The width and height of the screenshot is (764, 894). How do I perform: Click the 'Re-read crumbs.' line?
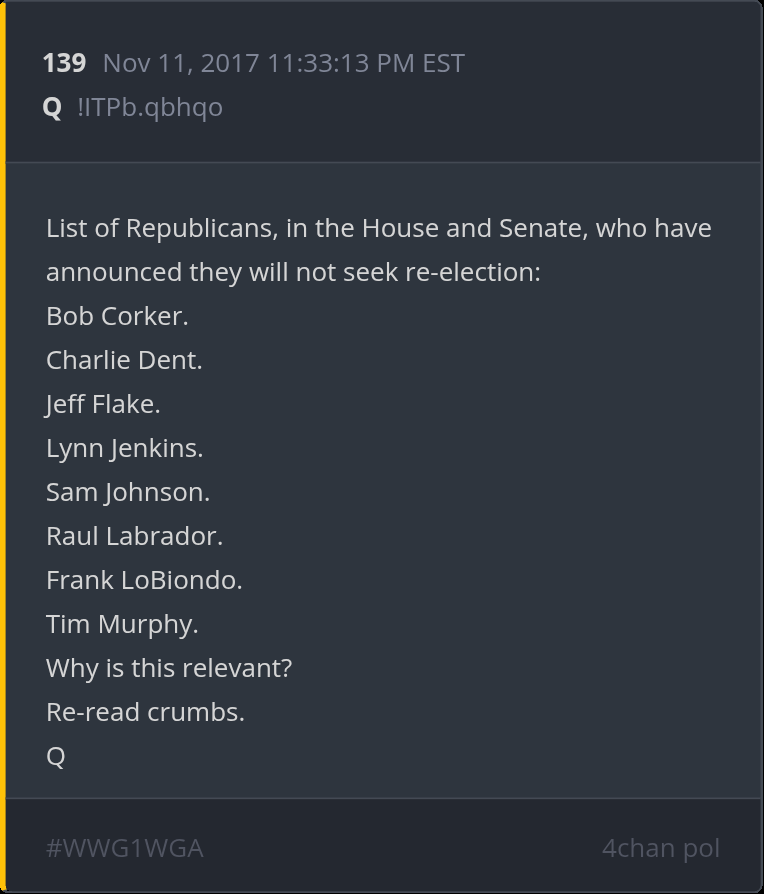coord(145,712)
